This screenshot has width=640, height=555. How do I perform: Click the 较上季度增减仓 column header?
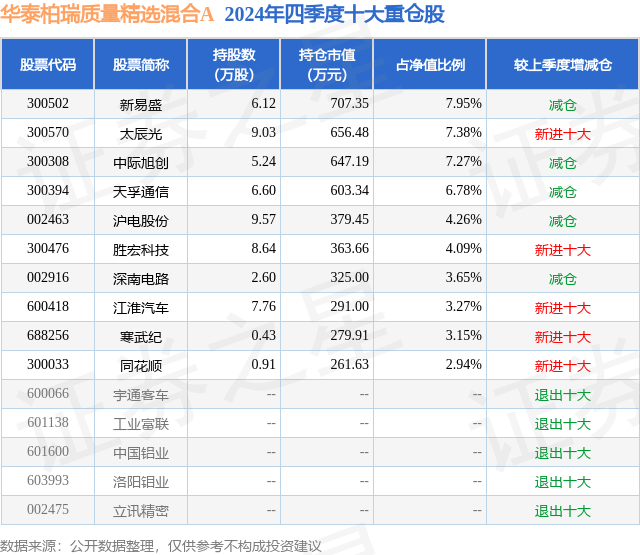(563, 64)
